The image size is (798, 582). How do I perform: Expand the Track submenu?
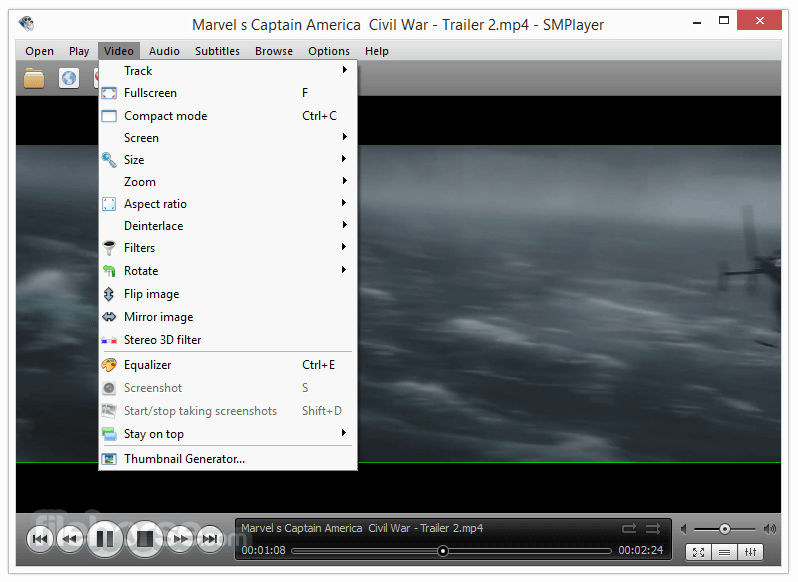228,71
